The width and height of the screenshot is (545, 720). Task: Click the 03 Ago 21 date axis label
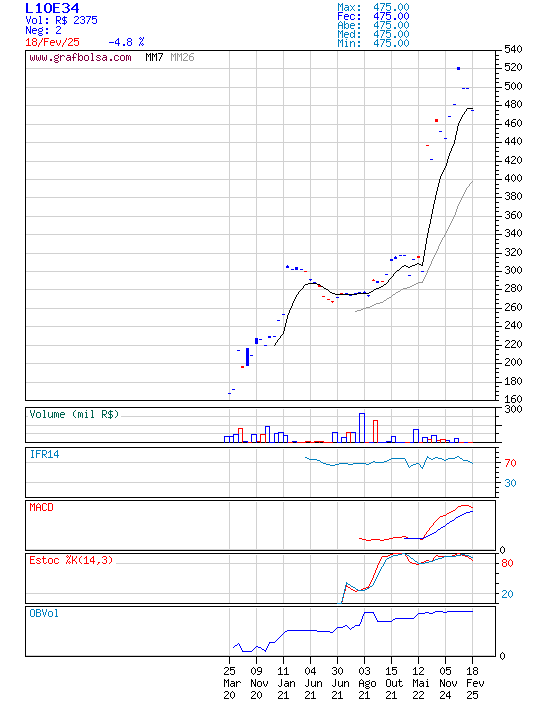366,683
